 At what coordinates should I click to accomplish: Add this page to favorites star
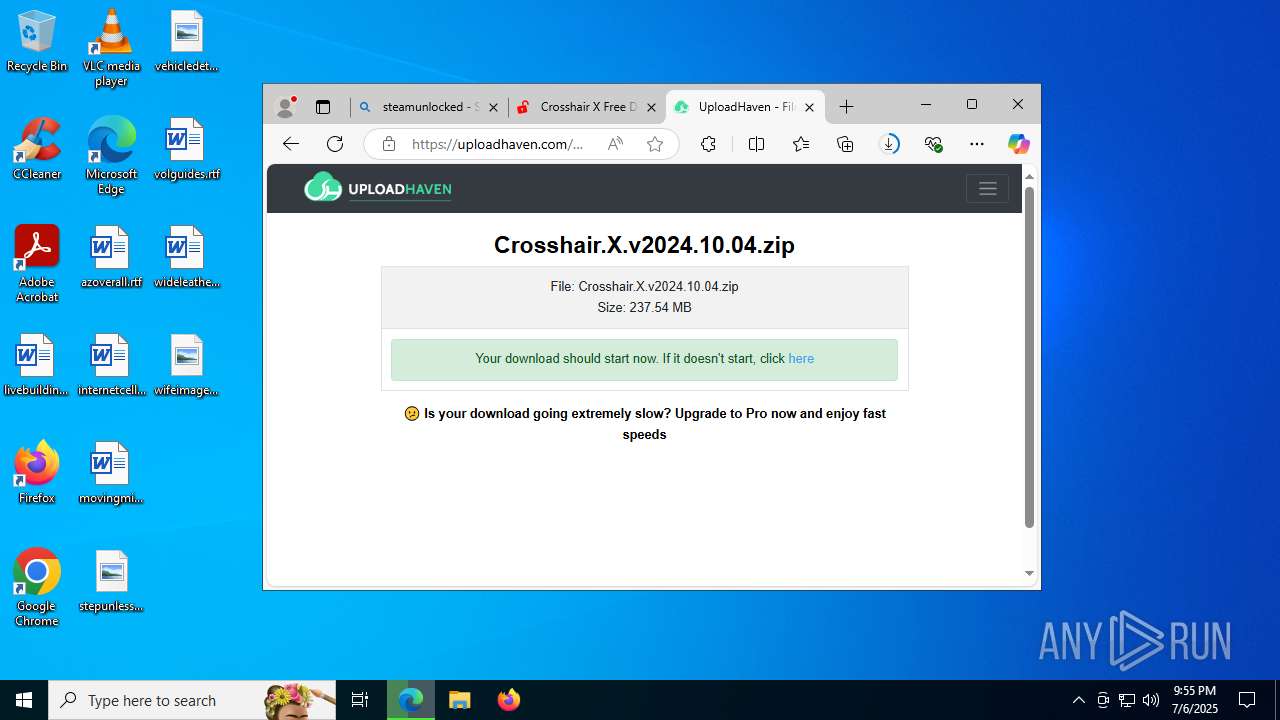coord(655,144)
